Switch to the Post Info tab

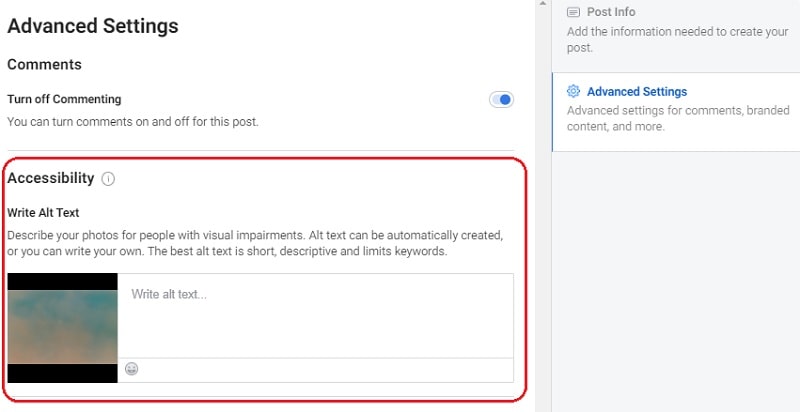(610, 12)
